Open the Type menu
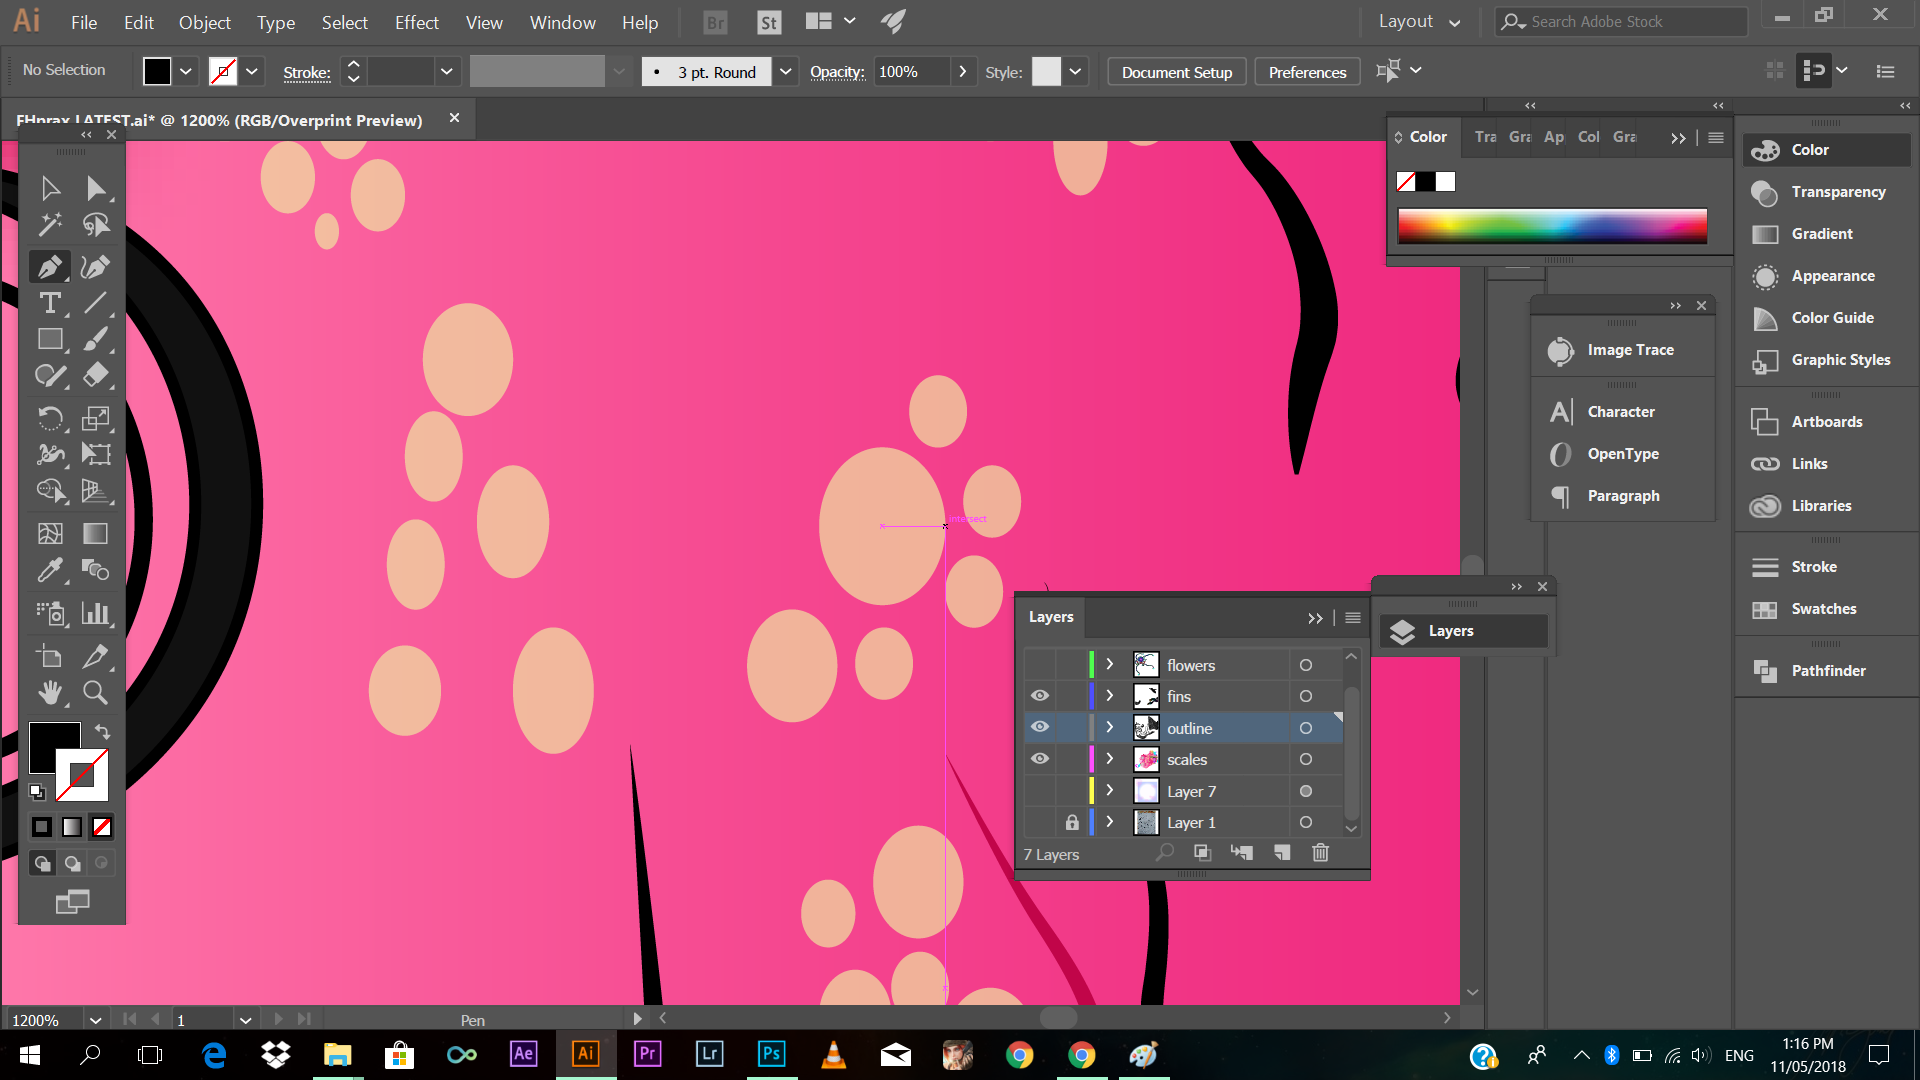Viewport: 1920px width, 1080px height. 275,22
